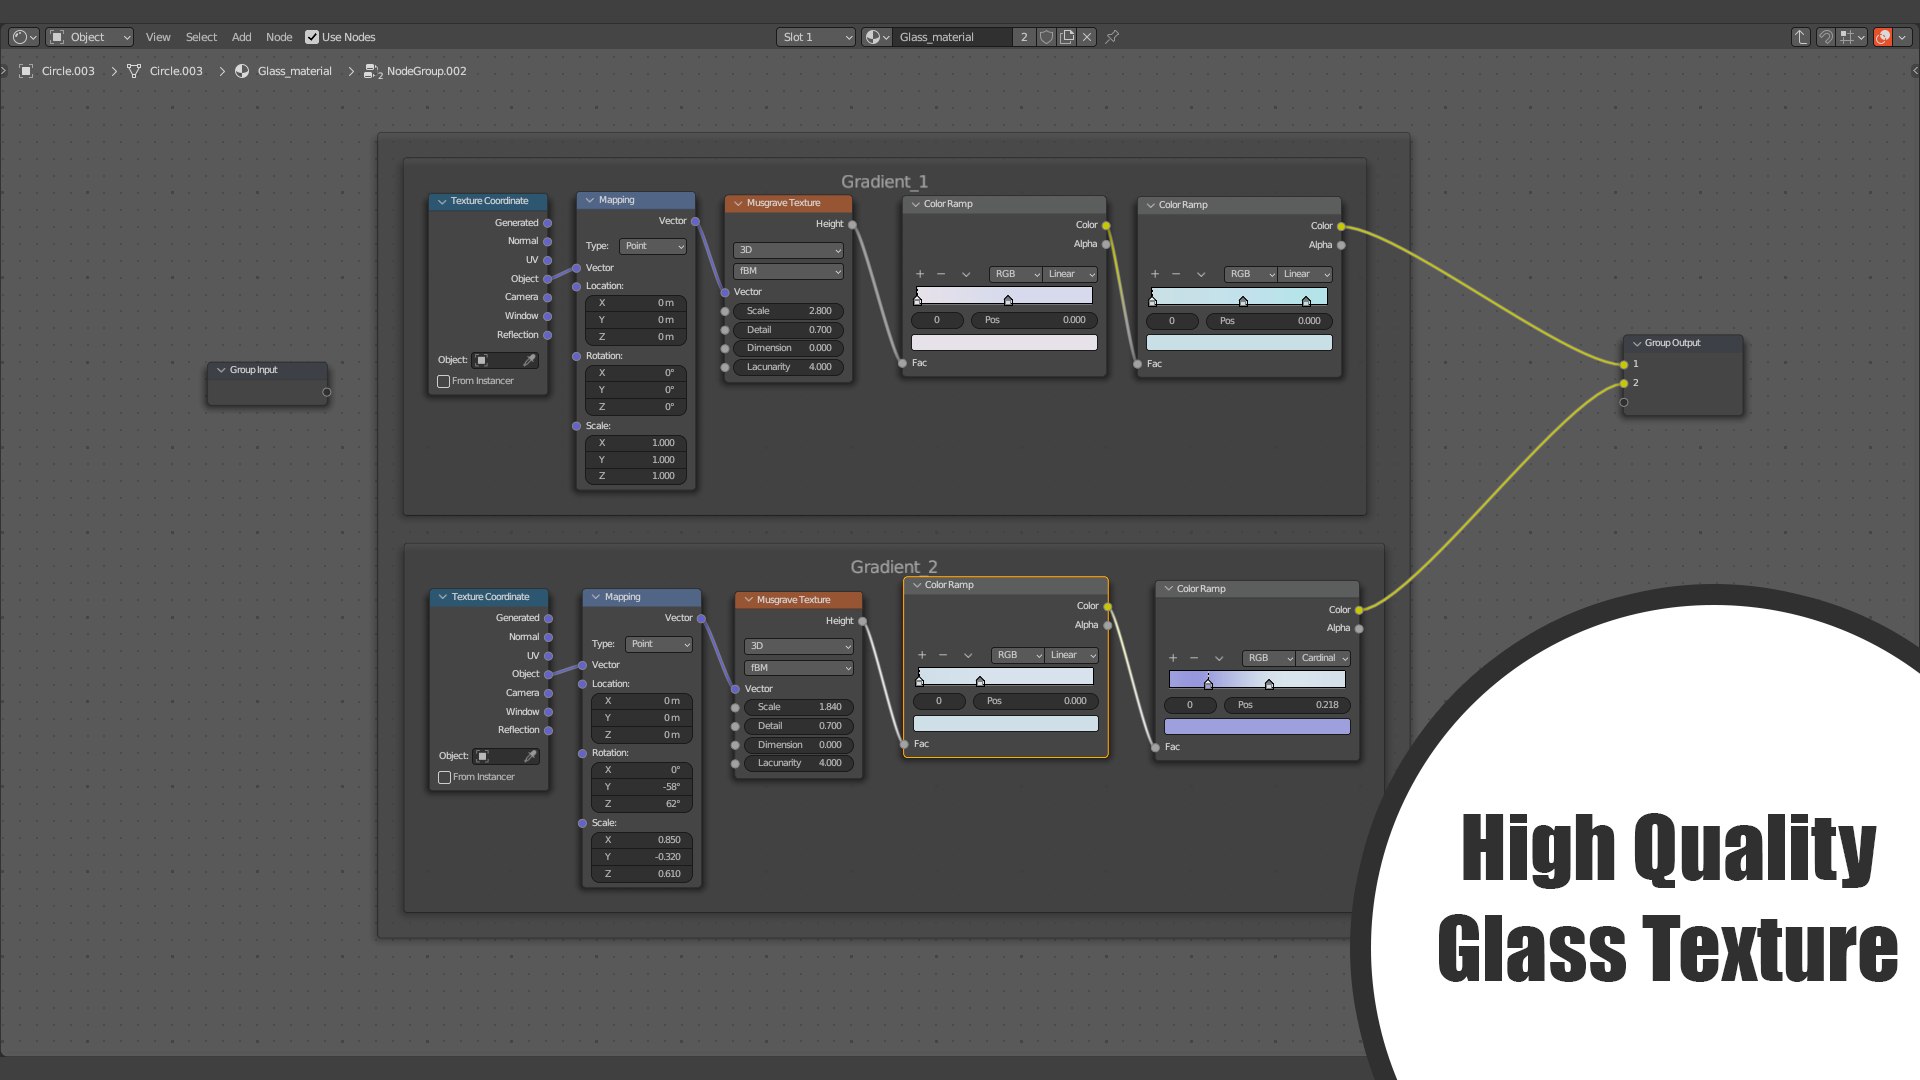1920x1080 pixels.
Task: Click Glass_material in the breadcrumb path
Action: [x=294, y=71]
